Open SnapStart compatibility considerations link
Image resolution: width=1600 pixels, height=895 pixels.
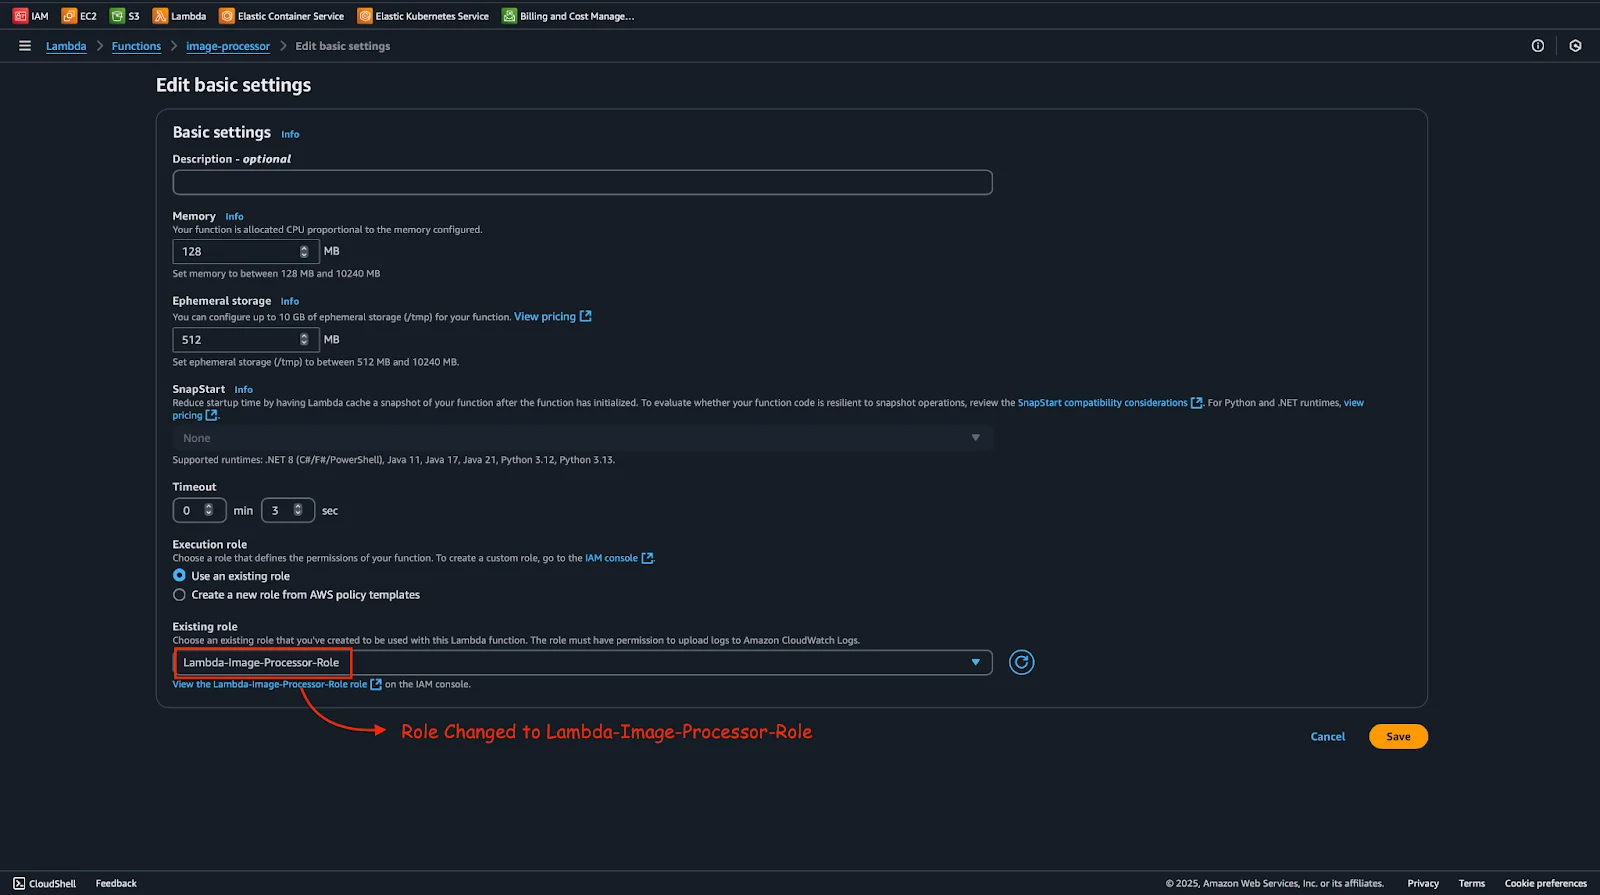(x=1102, y=403)
